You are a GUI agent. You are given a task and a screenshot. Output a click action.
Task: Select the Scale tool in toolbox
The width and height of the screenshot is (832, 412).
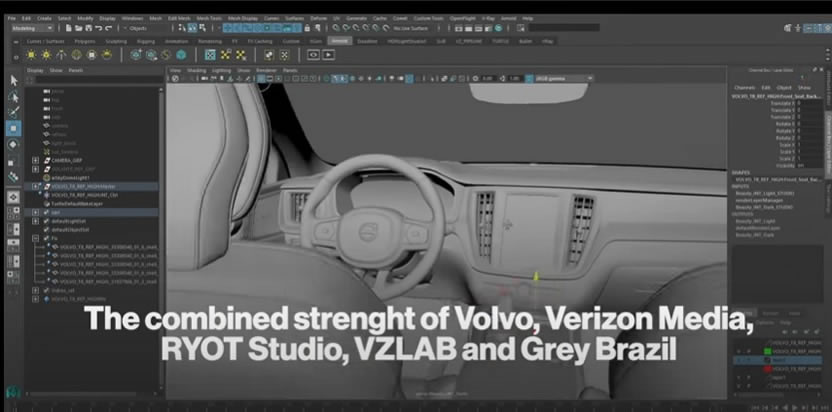12,162
